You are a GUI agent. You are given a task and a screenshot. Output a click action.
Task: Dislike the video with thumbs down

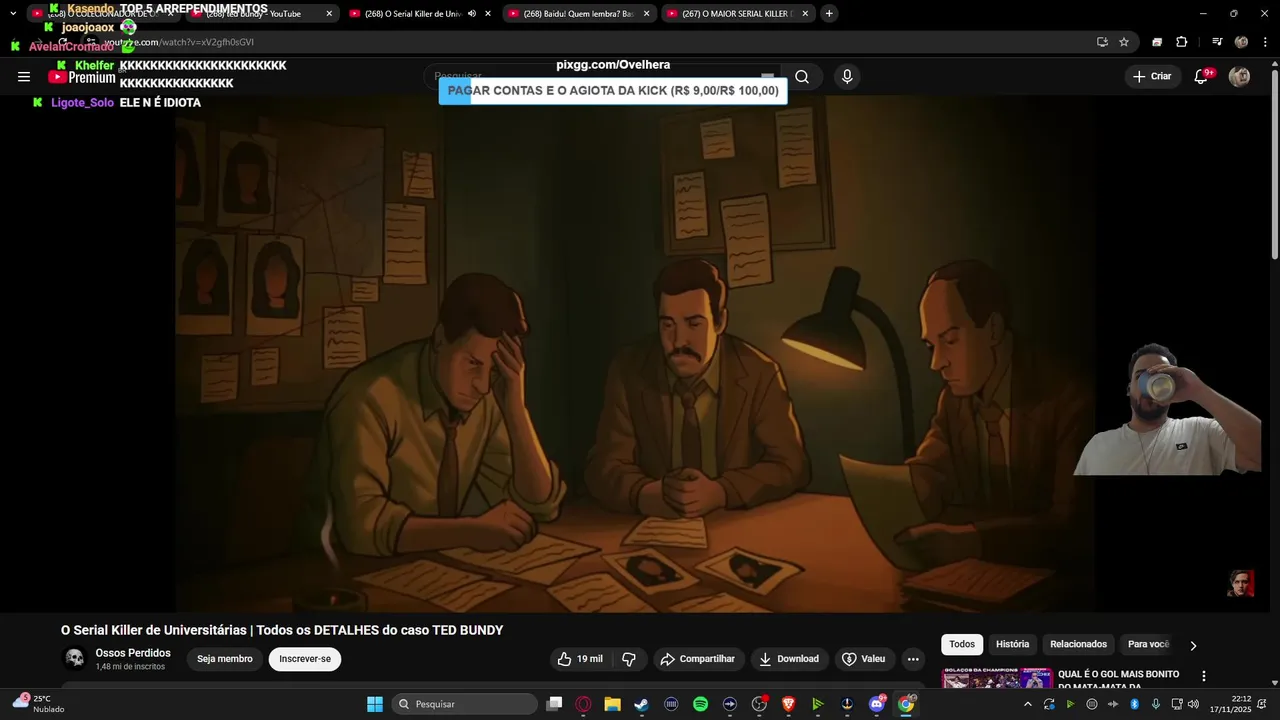point(629,659)
